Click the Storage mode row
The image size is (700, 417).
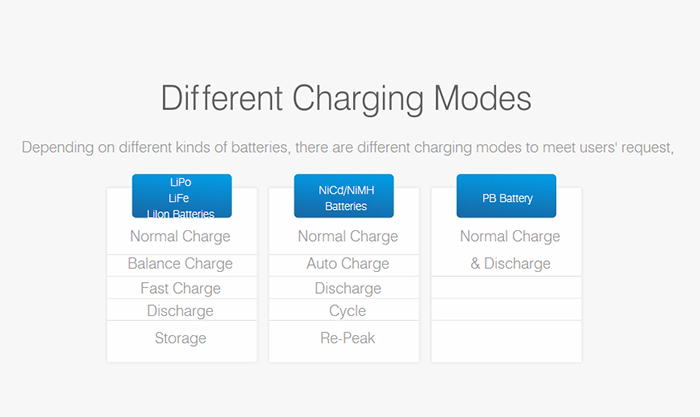(x=180, y=338)
